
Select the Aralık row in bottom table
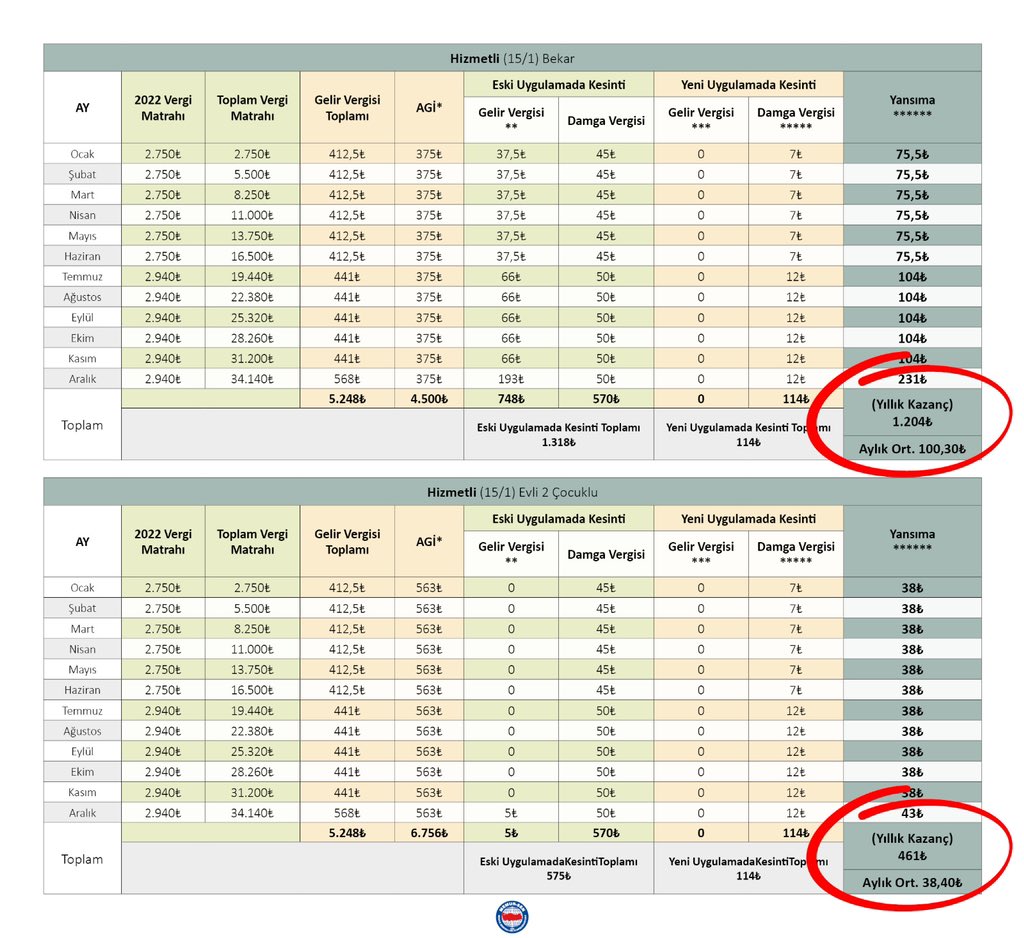click(81, 812)
